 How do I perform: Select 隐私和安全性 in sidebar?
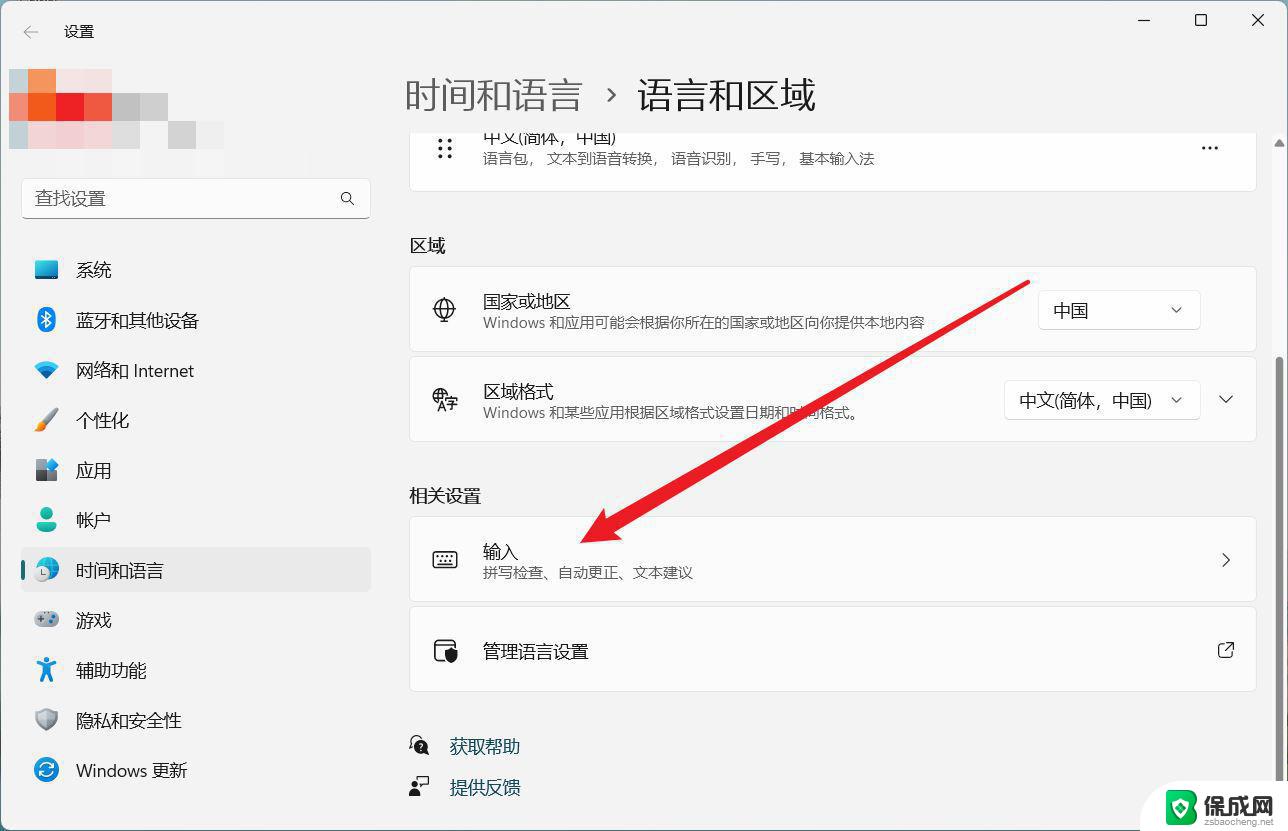tap(196, 720)
